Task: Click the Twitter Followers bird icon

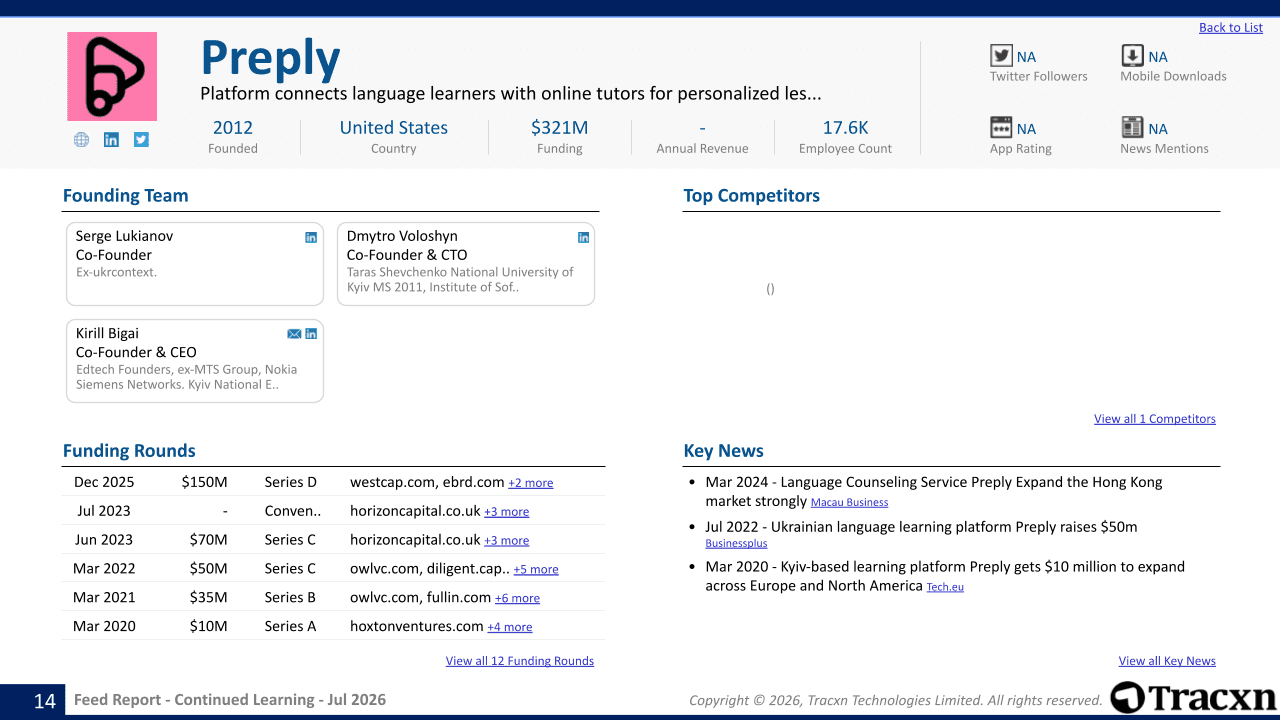Action: click(x=1001, y=56)
